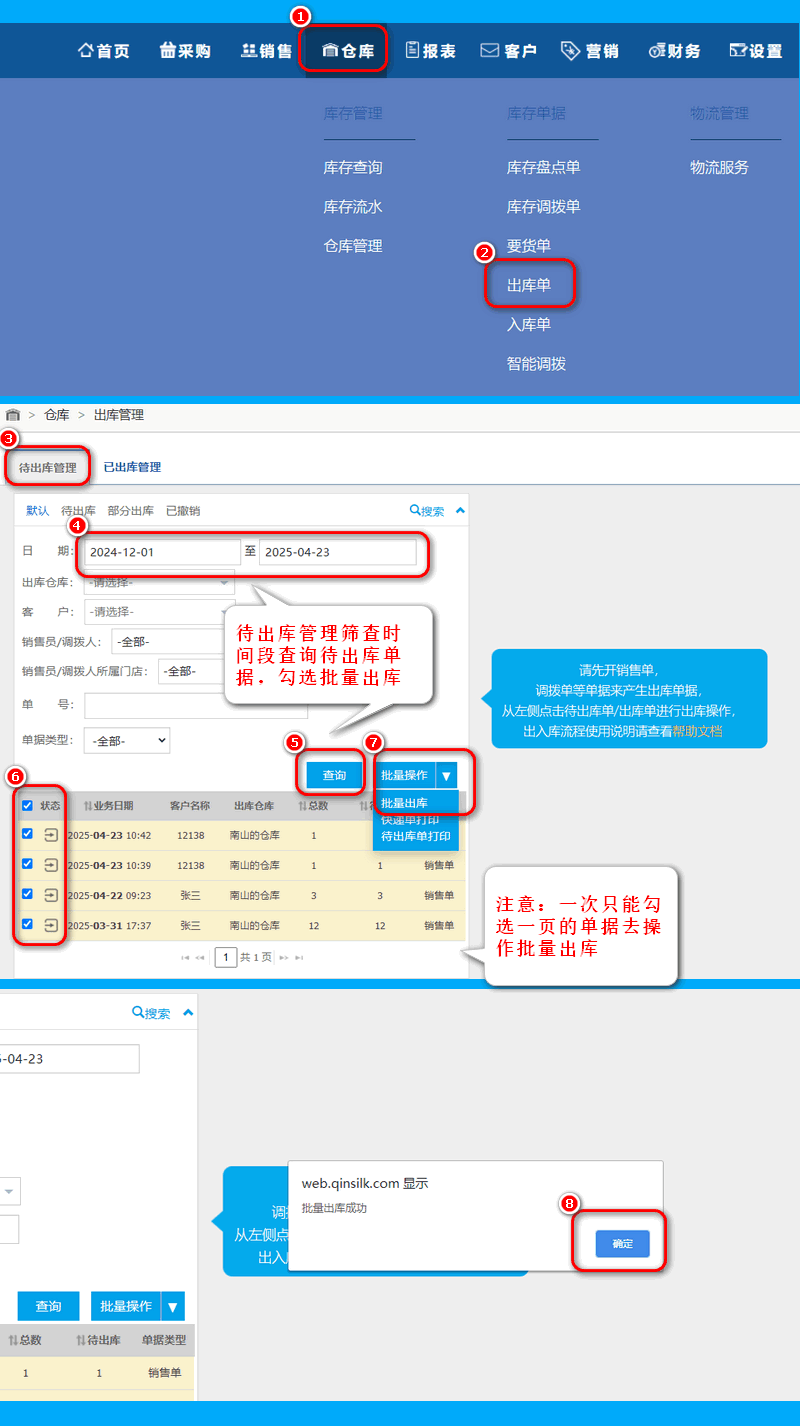Uncheck the 2025-03-31 17:37 order row
Viewport: 800px width, 1426px height.
pos(27,924)
